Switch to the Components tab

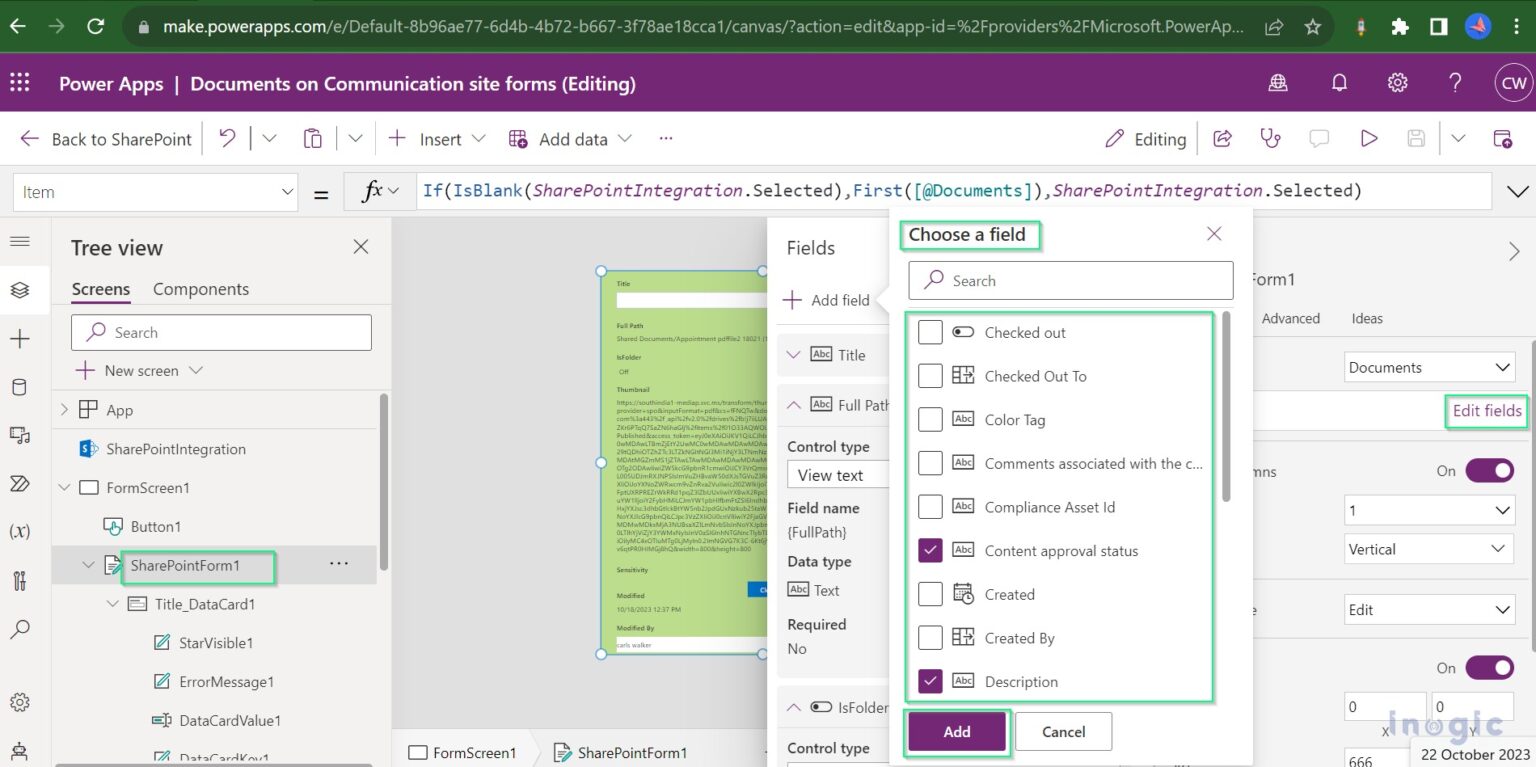pyautogui.click(x=200, y=289)
